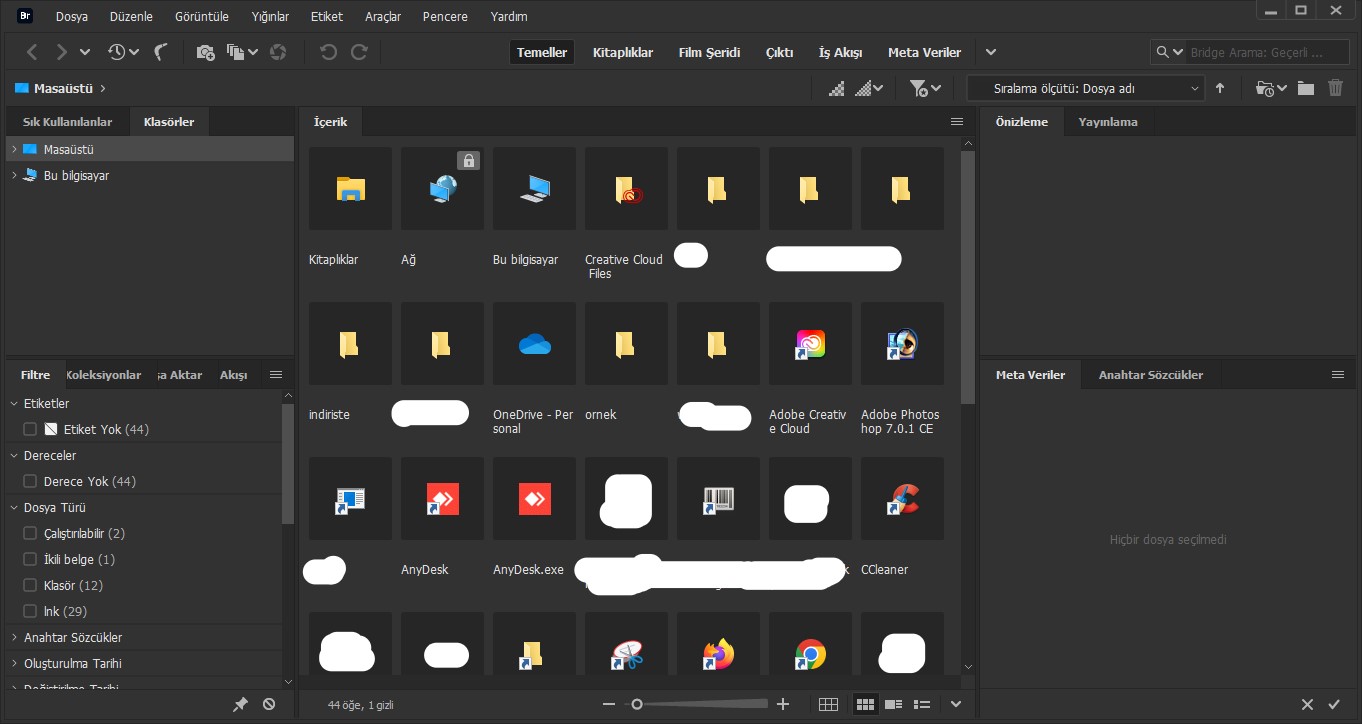Check the Derece Yok (44) filter
Screen dimensions: 1362x724
(x=30, y=481)
